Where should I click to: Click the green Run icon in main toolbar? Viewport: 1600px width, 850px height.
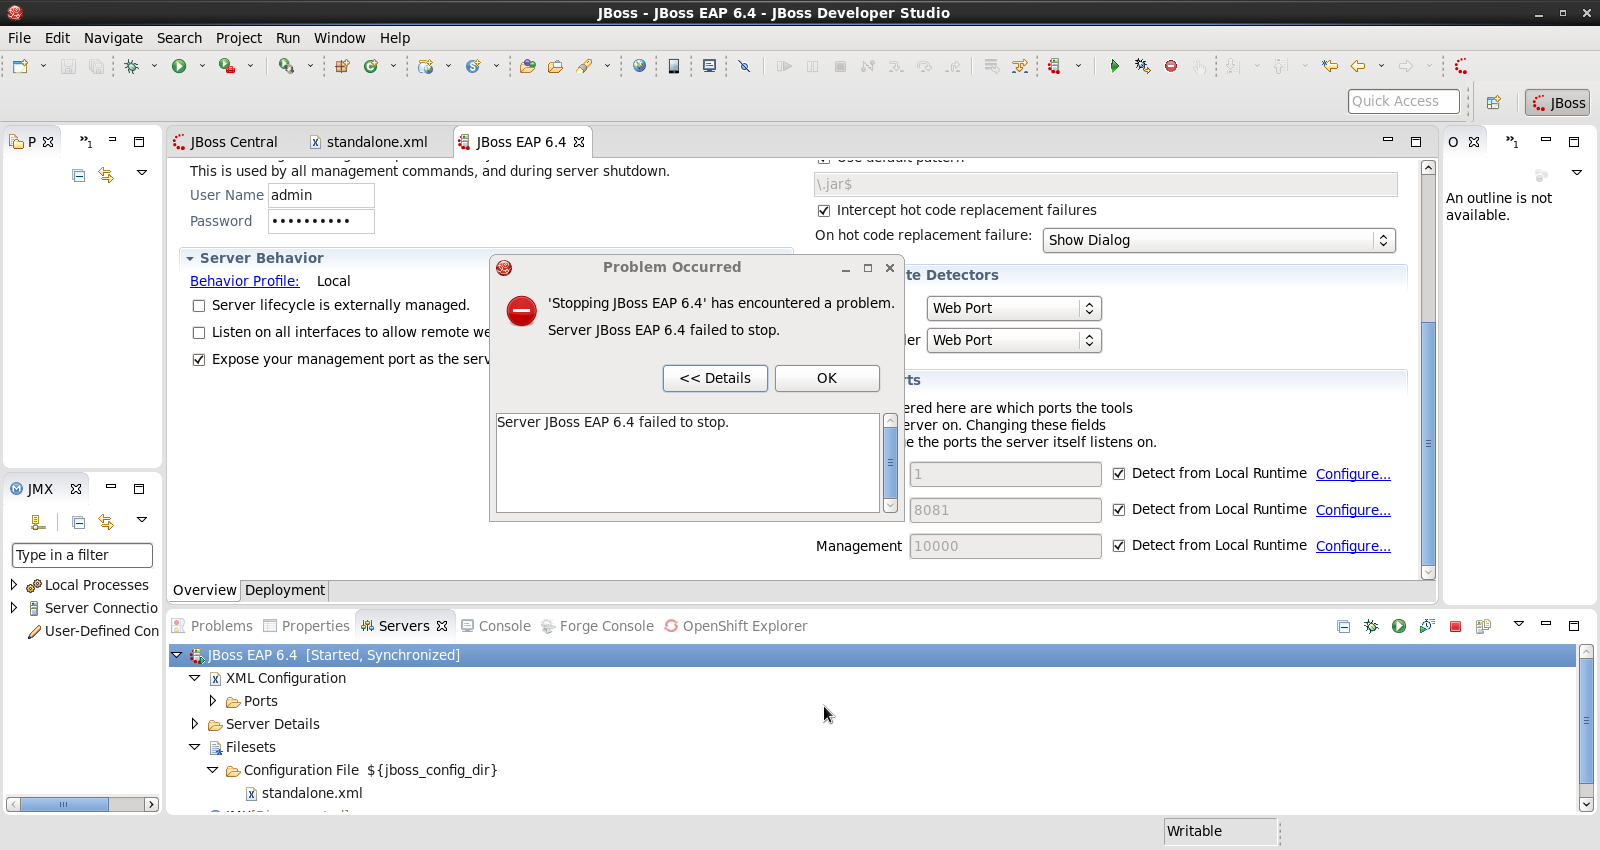pos(179,66)
